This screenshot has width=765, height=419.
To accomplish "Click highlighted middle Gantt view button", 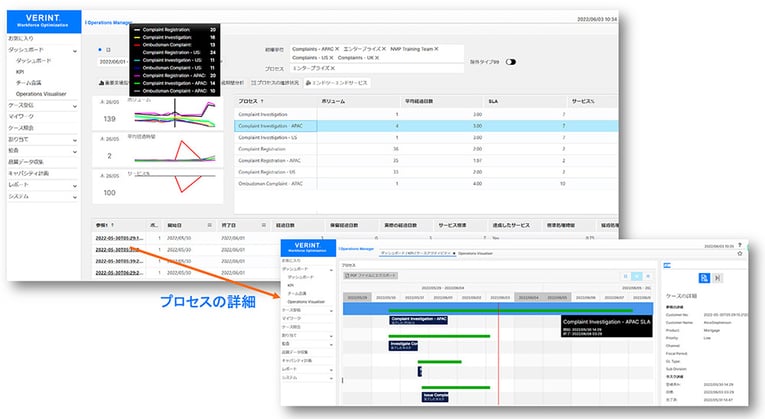I will point(637,276).
